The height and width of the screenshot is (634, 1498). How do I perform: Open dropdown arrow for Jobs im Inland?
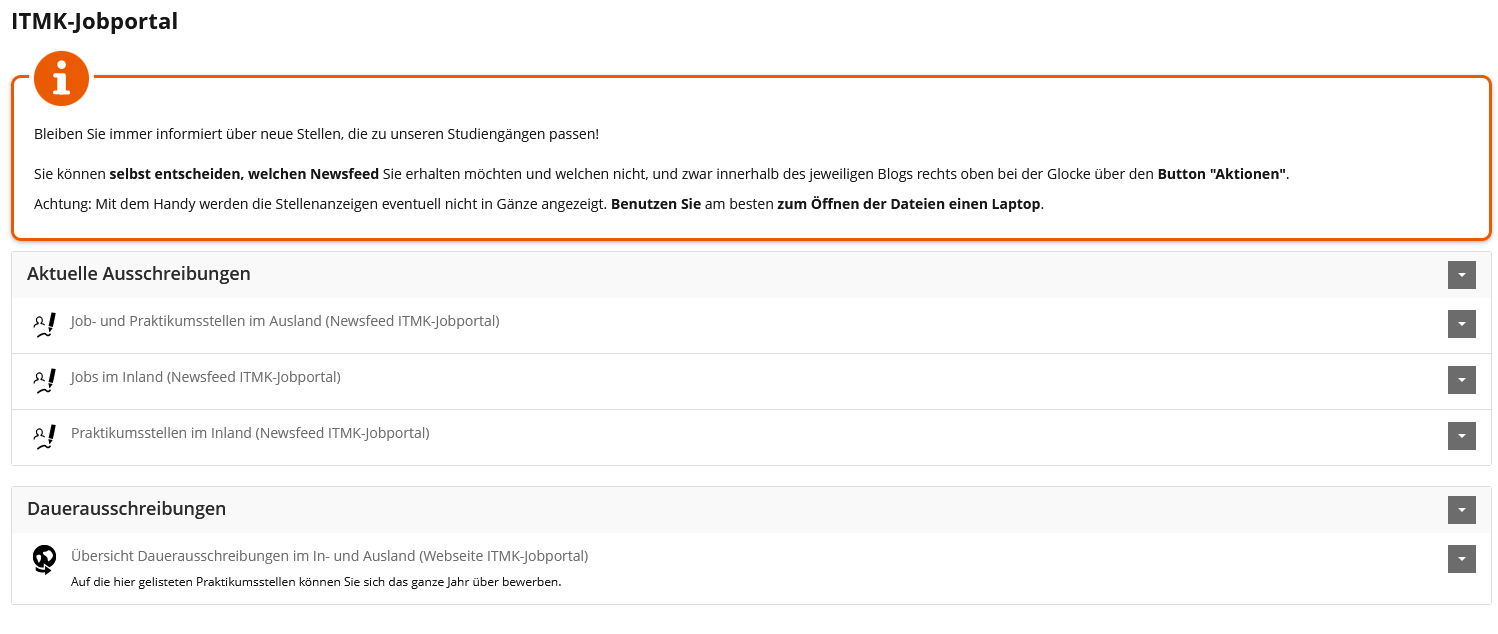[x=1461, y=380]
